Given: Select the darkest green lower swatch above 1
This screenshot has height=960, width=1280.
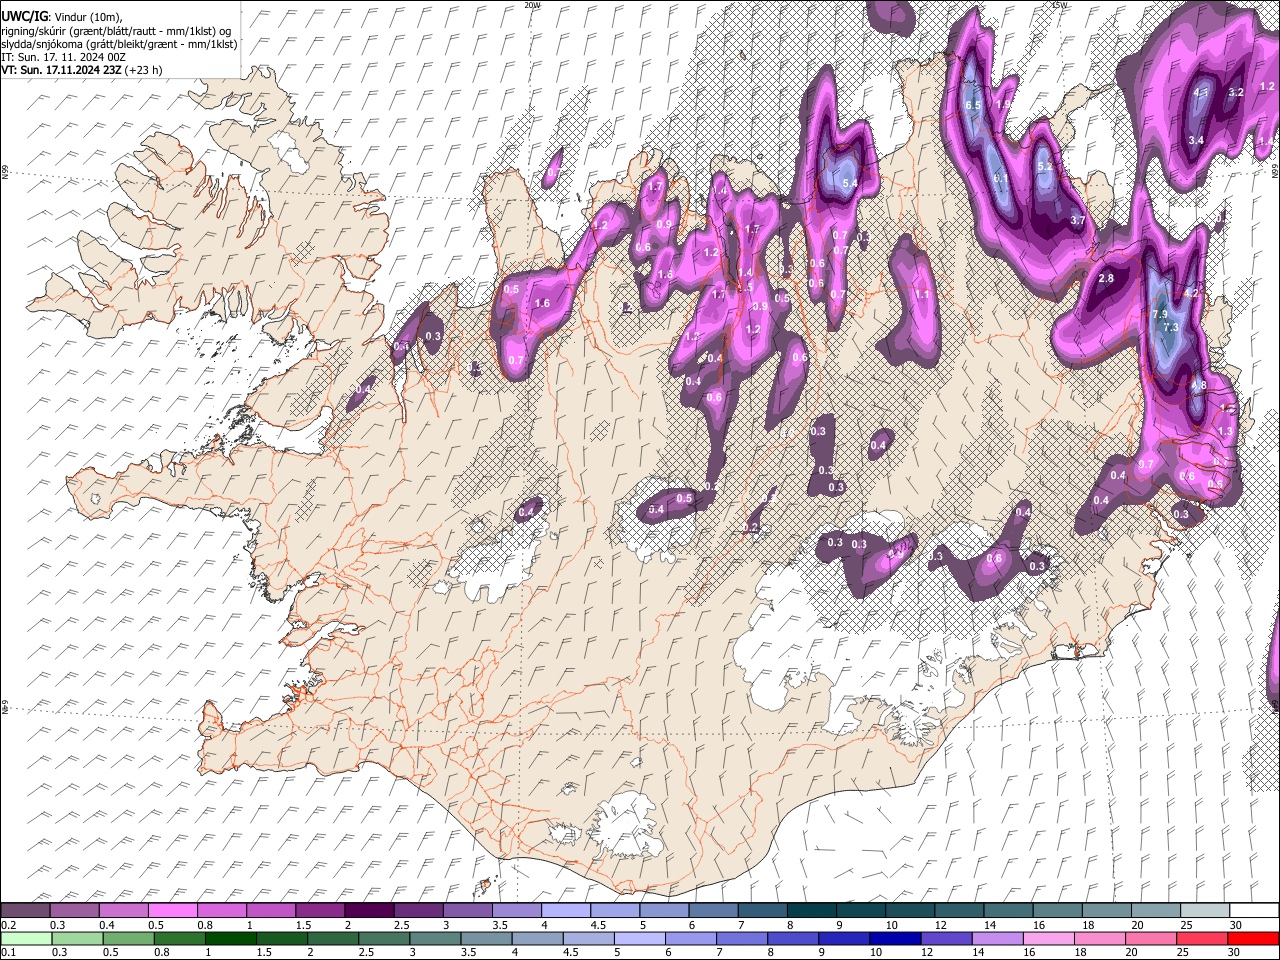Looking at the screenshot, I should tap(231, 938).
